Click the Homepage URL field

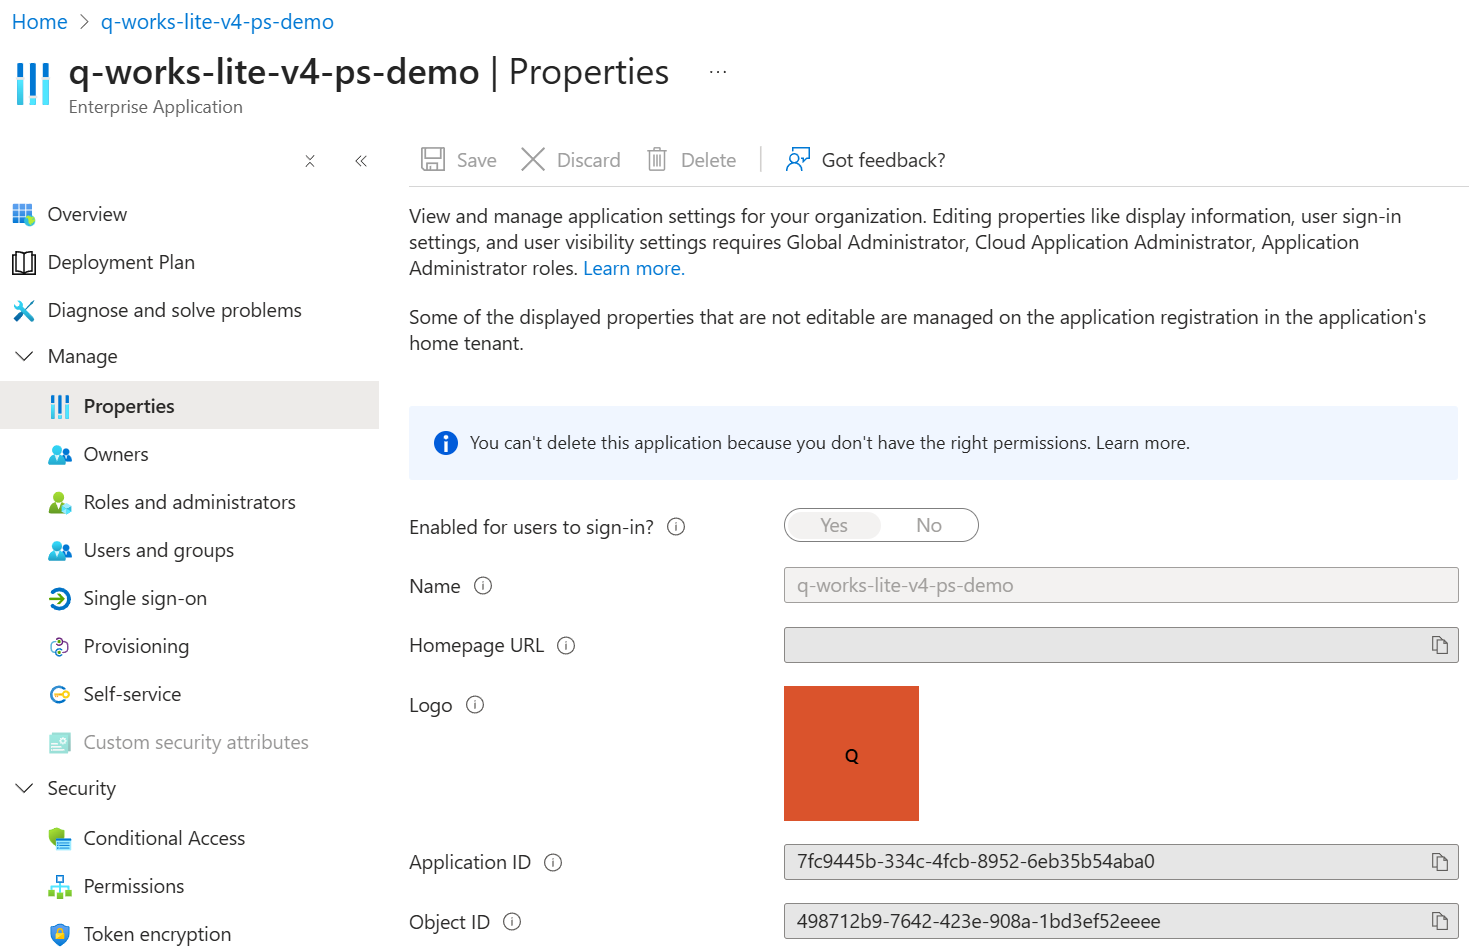tap(1121, 645)
